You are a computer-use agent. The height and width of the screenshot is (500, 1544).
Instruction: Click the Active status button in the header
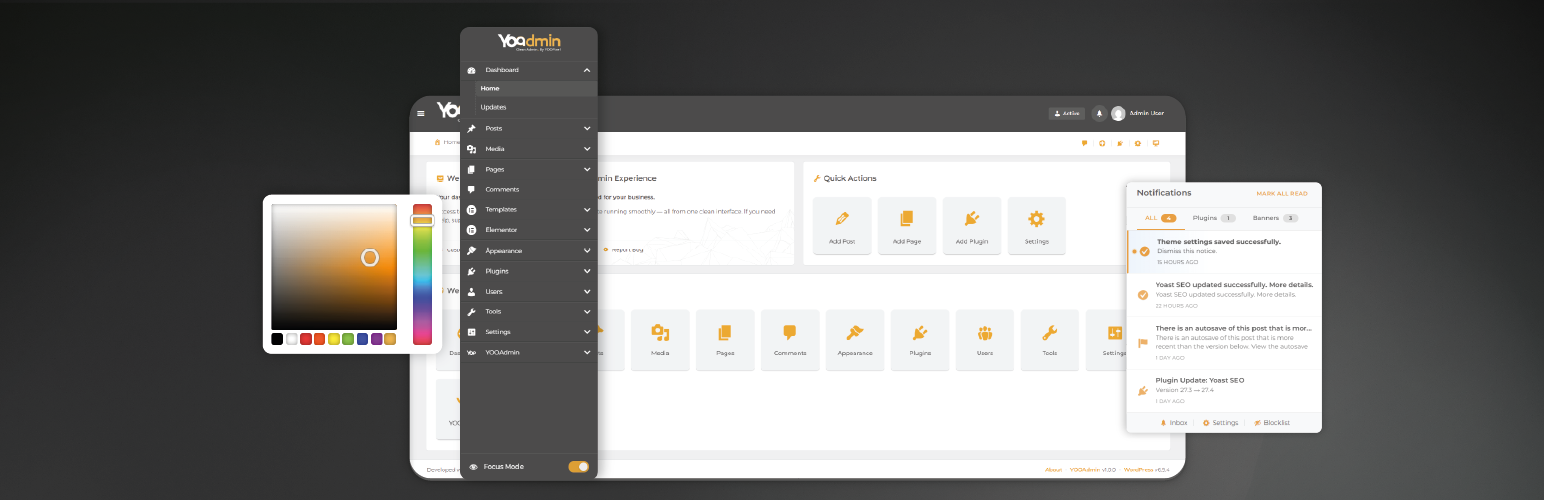pyautogui.click(x=1066, y=113)
